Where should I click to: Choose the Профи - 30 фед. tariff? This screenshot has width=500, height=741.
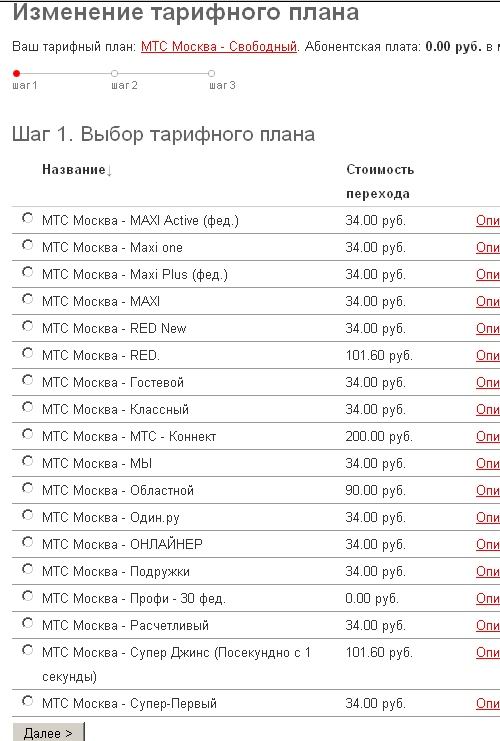click(x=27, y=596)
